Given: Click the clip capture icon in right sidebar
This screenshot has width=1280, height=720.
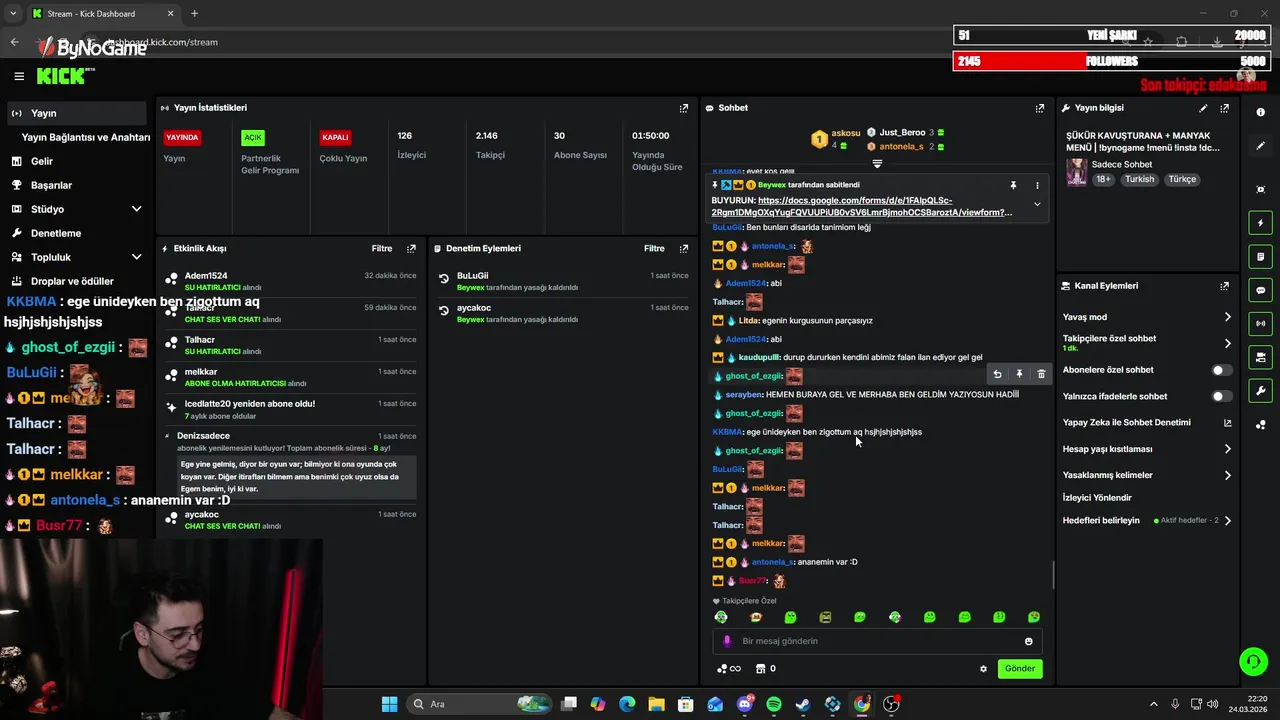Looking at the screenshot, I should (x=1261, y=189).
